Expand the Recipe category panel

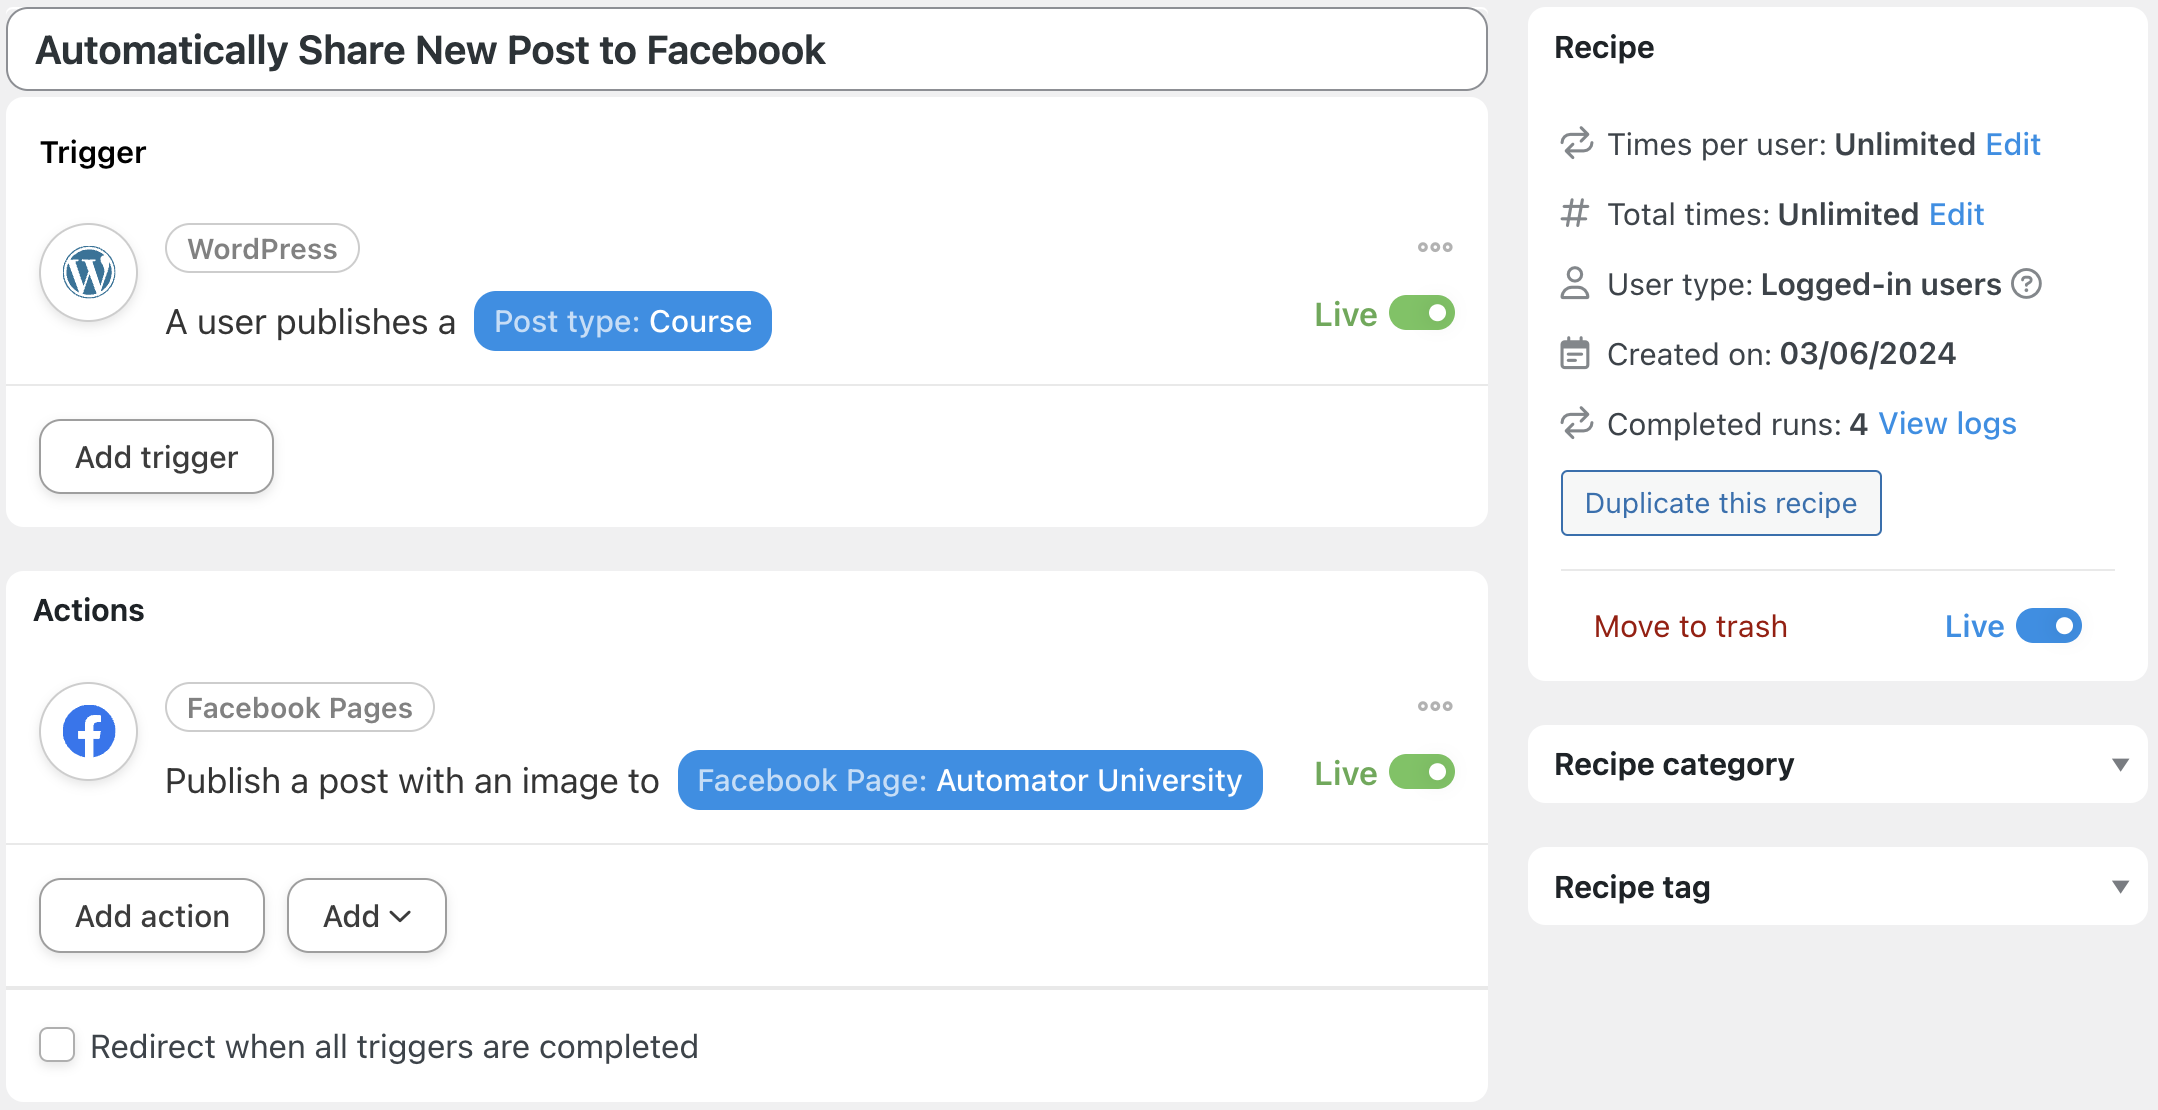pyautogui.click(x=2119, y=765)
